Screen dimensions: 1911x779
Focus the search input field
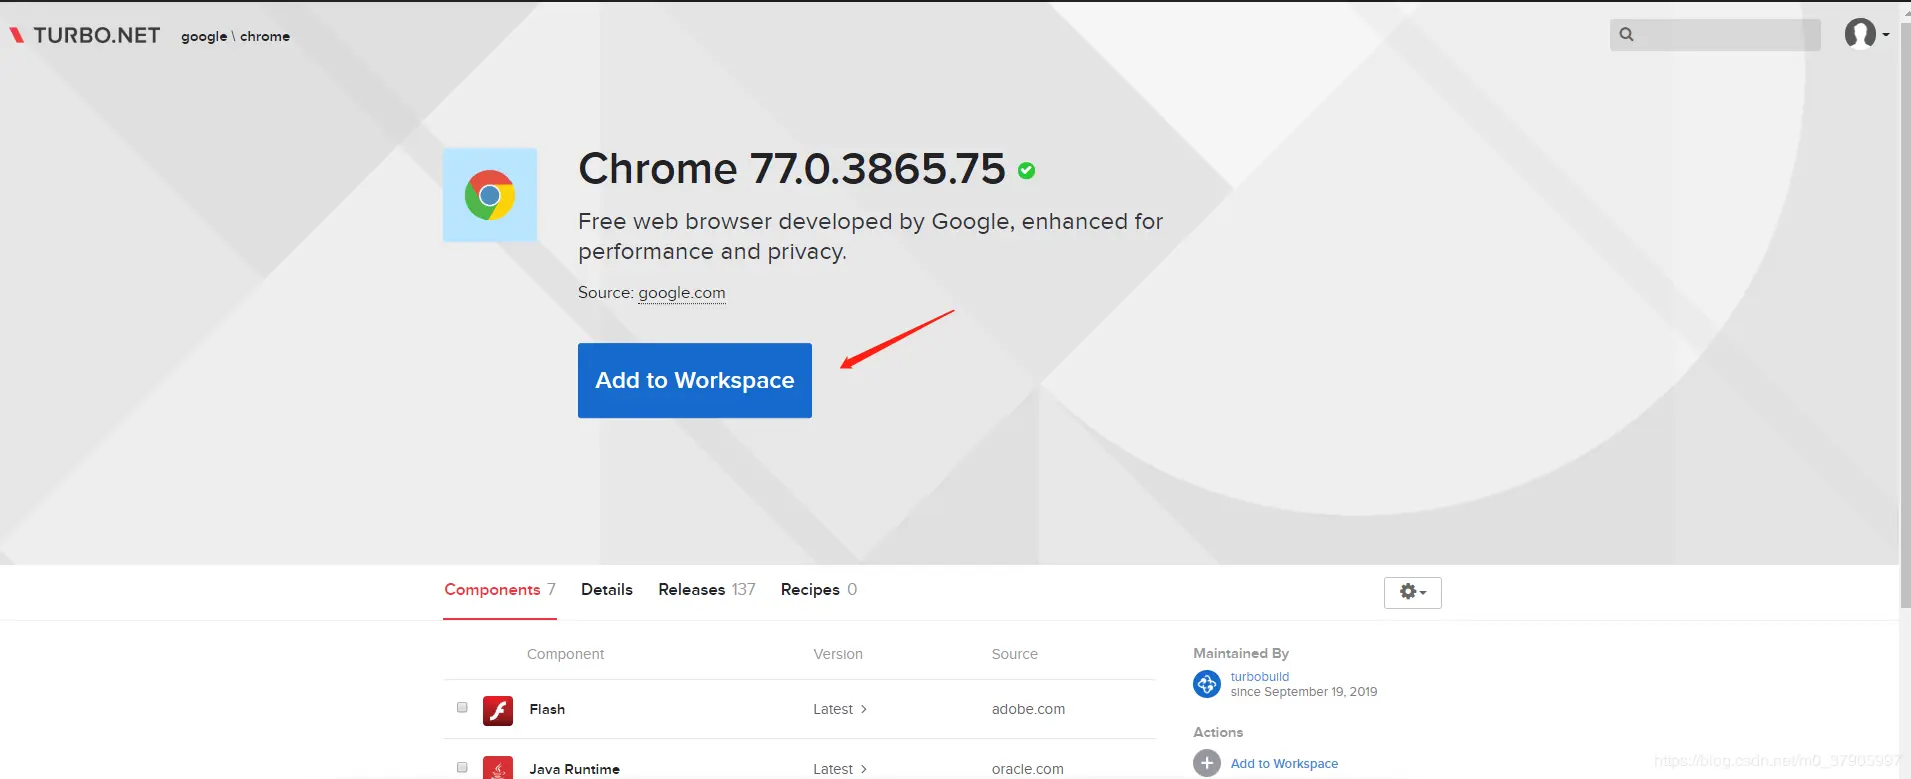point(1715,35)
